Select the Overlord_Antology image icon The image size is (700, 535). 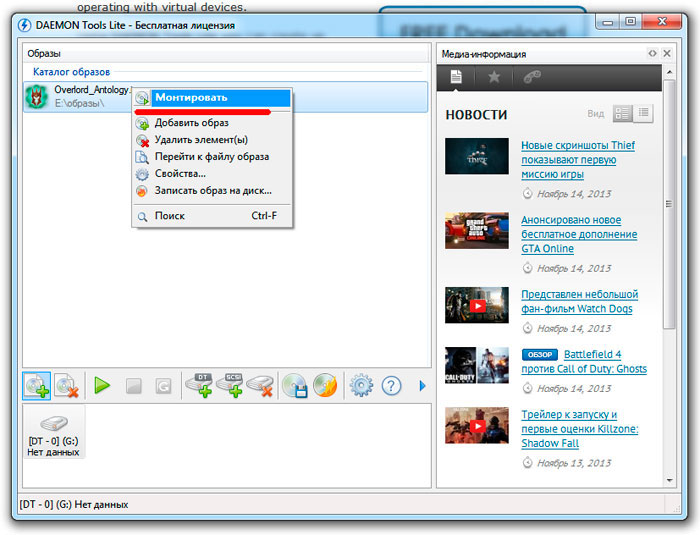(37, 96)
